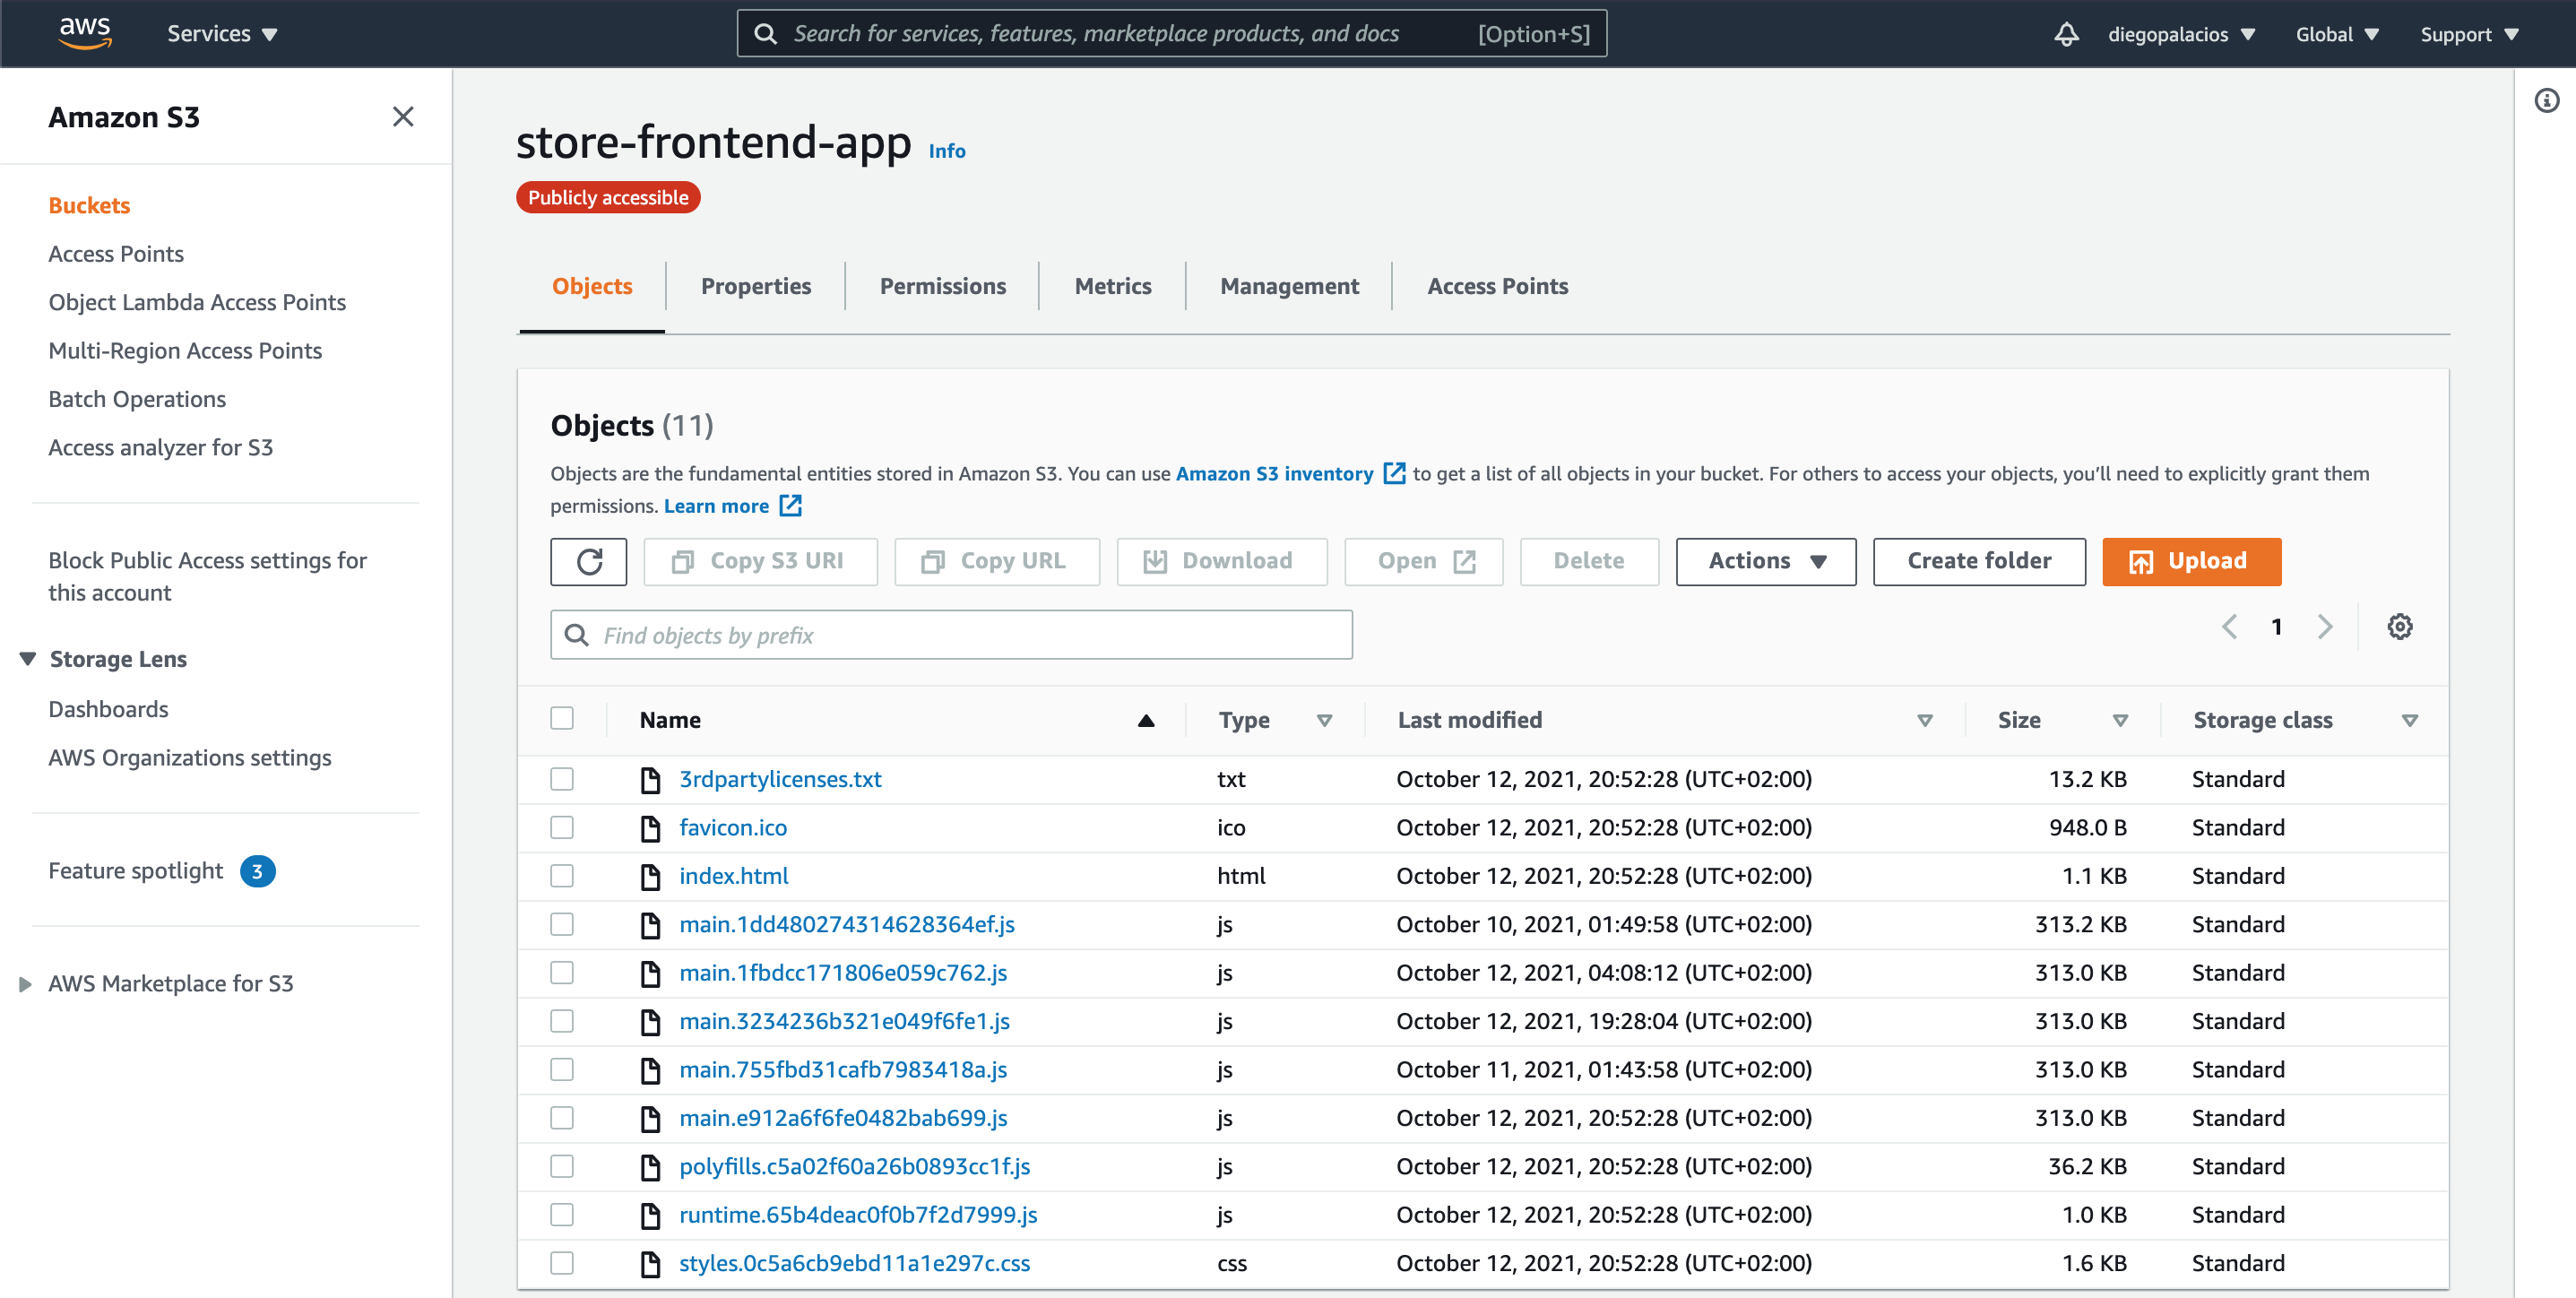Image resolution: width=2576 pixels, height=1298 pixels.
Task: Click the notifications bell icon
Action: [x=2066, y=34]
